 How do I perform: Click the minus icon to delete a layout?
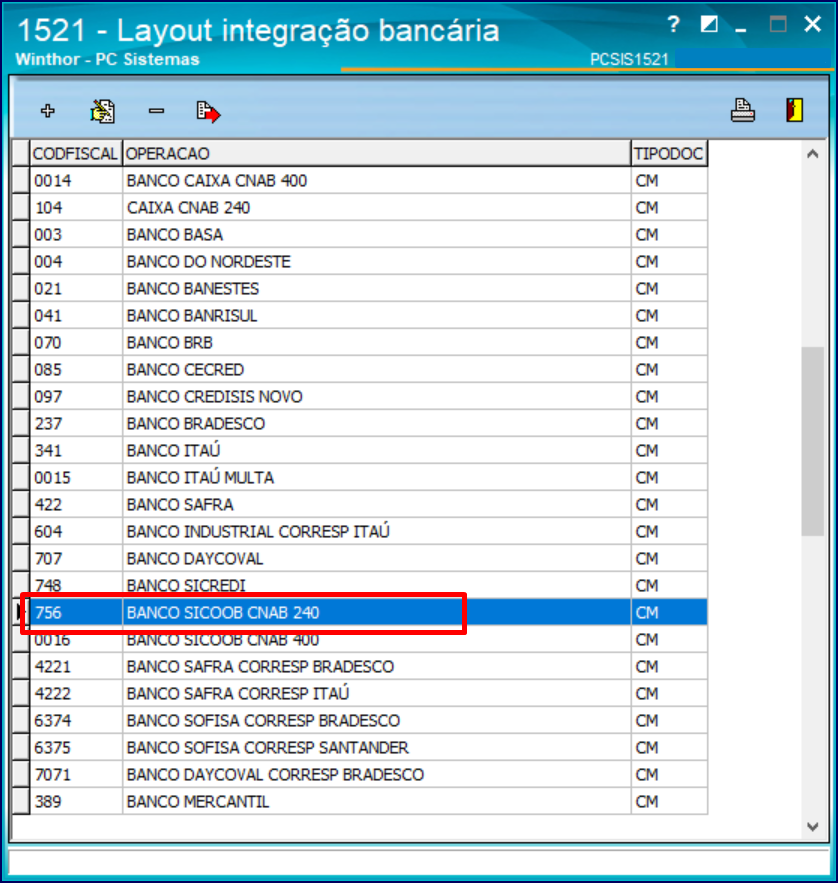tap(156, 111)
